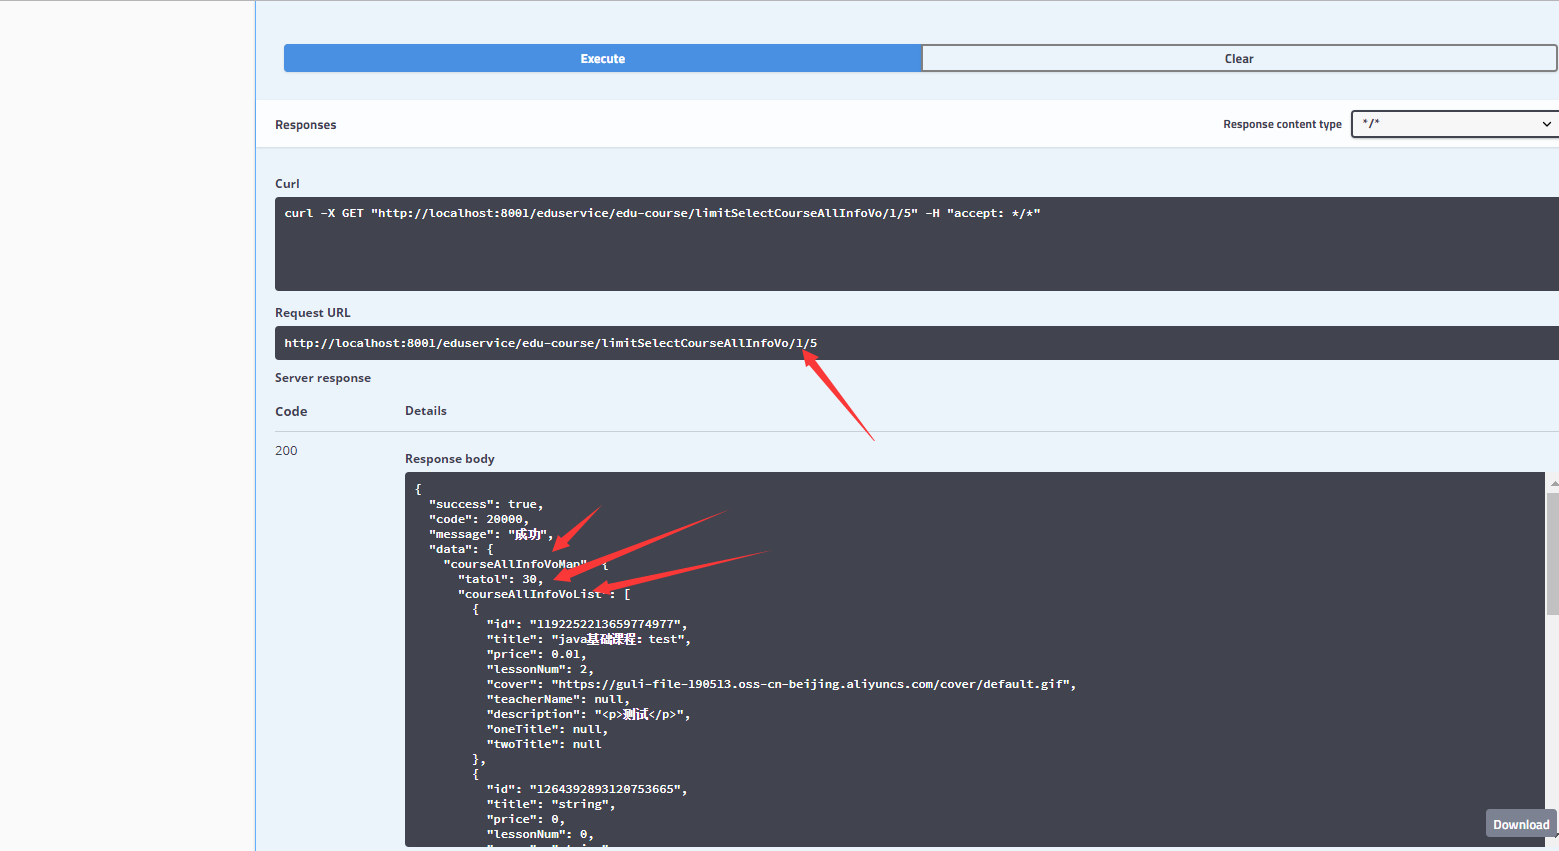Click the scroll-up arrow of response body
The image size is (1559, 851).
(1553, 483)
